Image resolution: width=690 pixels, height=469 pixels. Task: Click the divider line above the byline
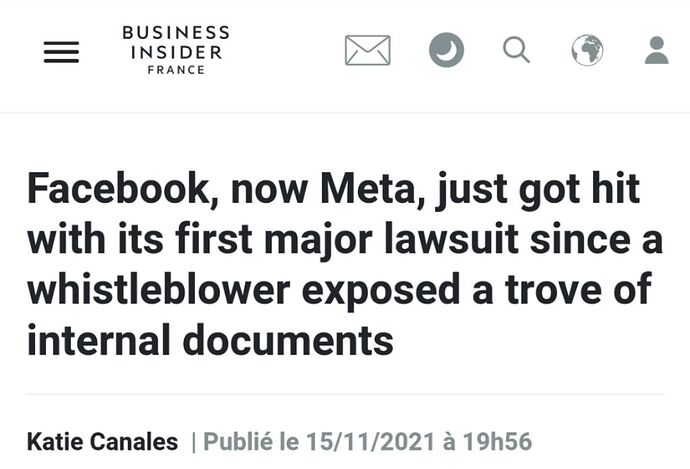[x=345, y=394]
